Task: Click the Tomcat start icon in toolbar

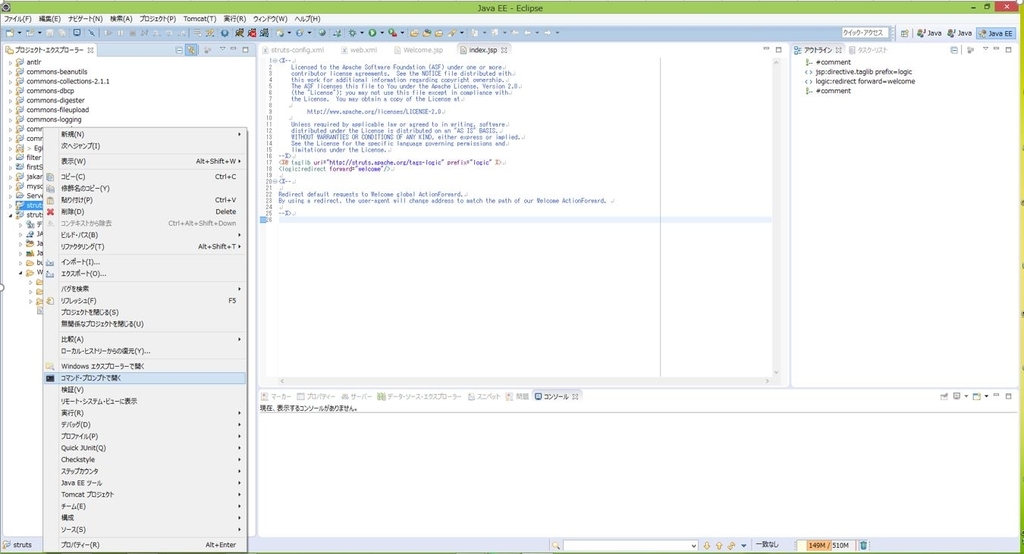Action: point(240,33)
